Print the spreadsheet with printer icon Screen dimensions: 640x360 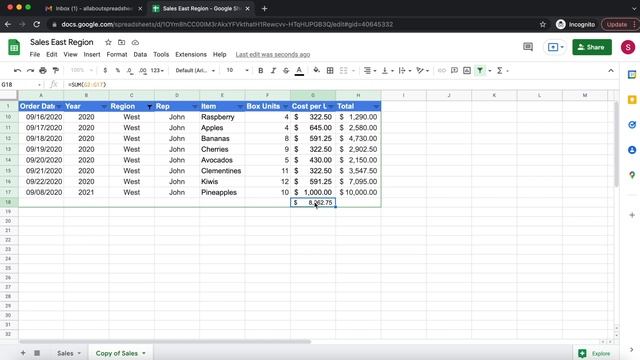click(43, 71)
